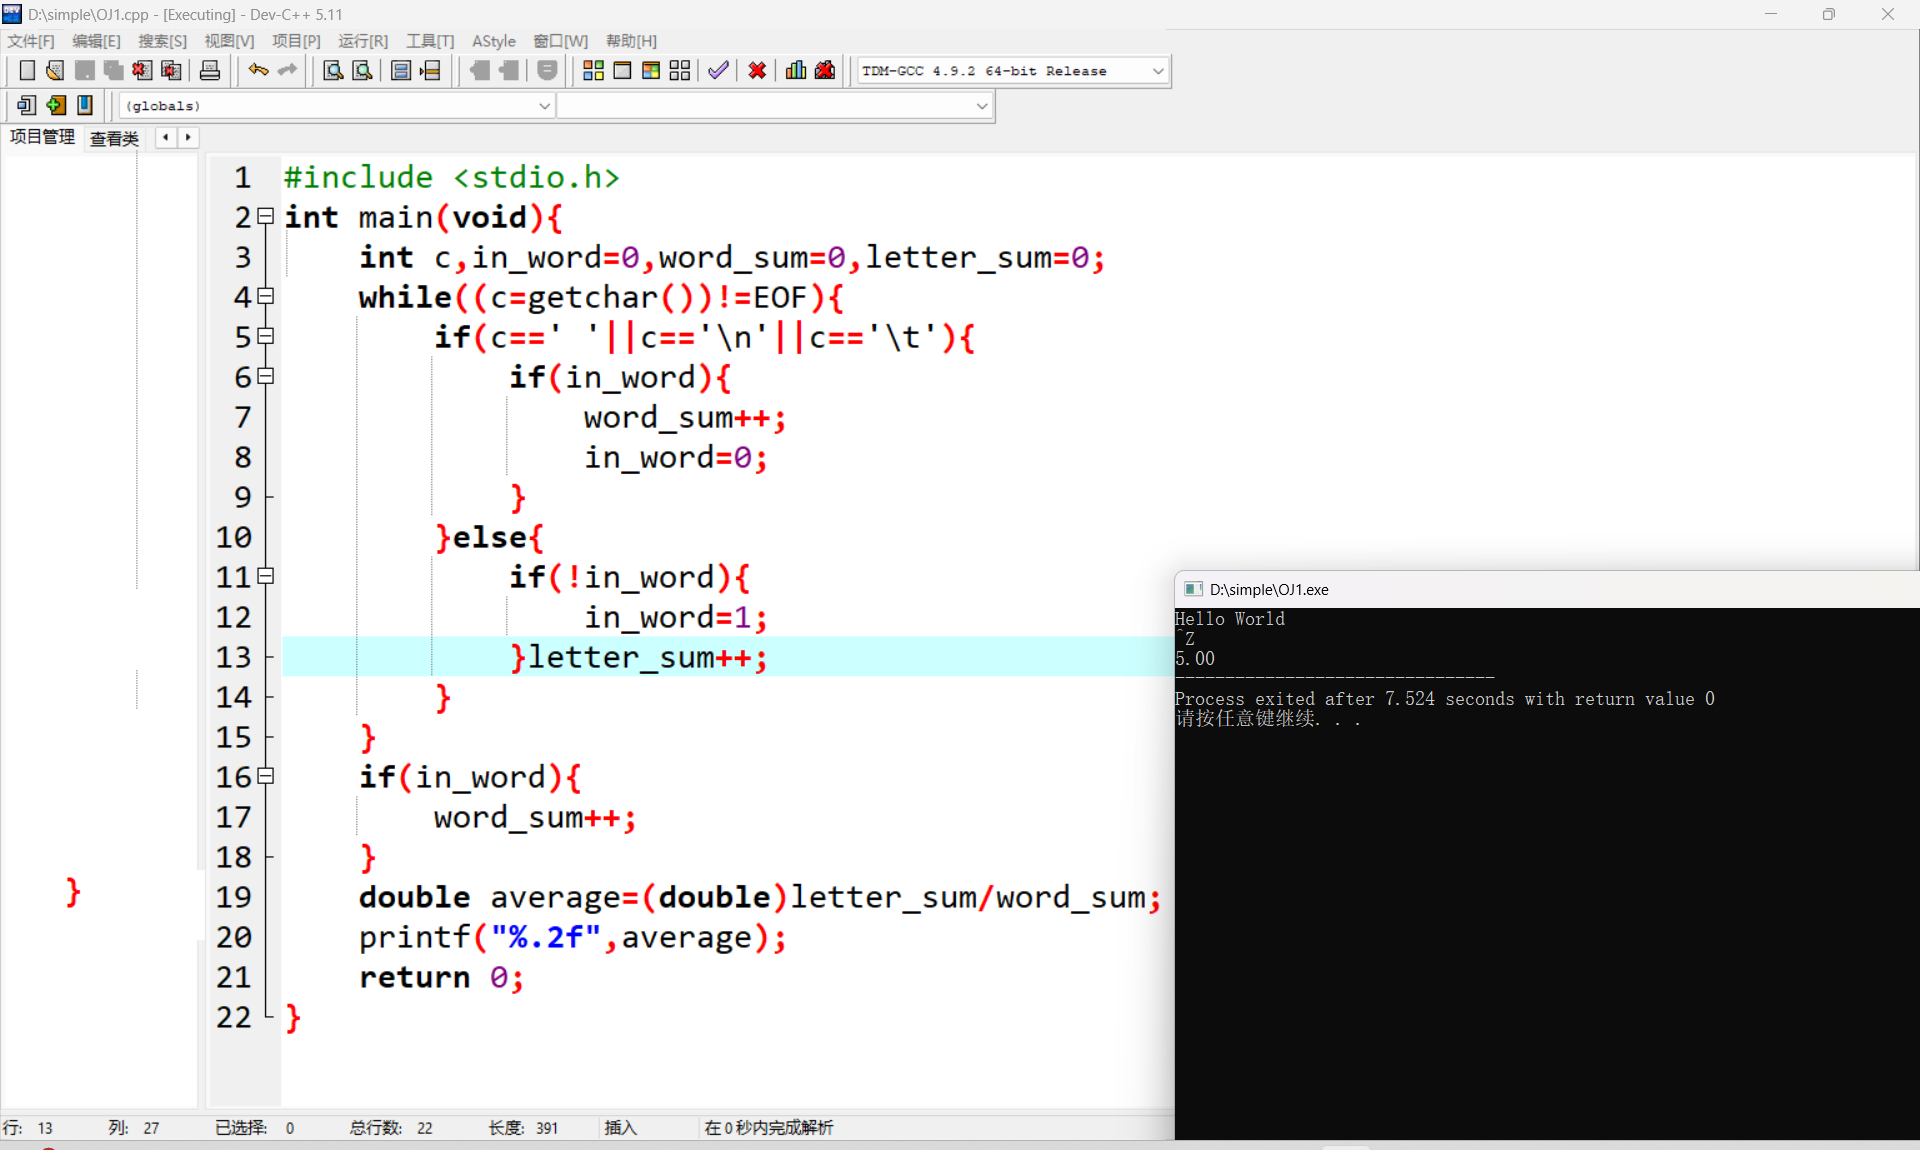The height and width of the screenshot is (1150, 1920).
Task: Expand the (globals) scope dropdown
Action: point(544,106)
